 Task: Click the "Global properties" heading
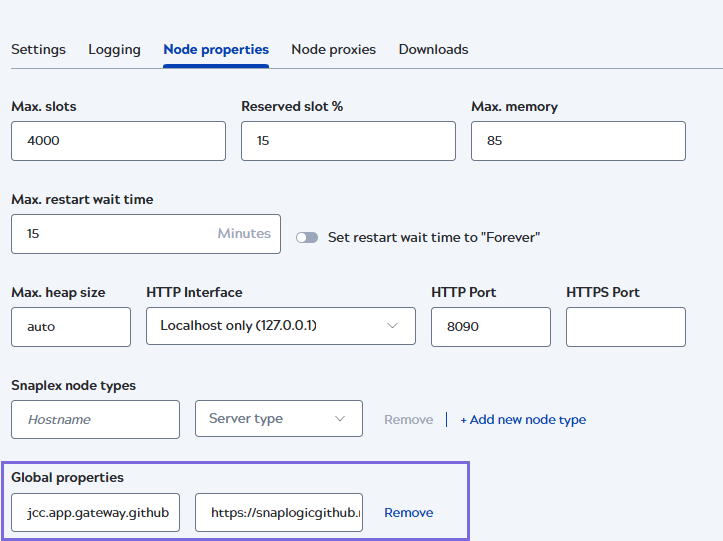point(67,477)
